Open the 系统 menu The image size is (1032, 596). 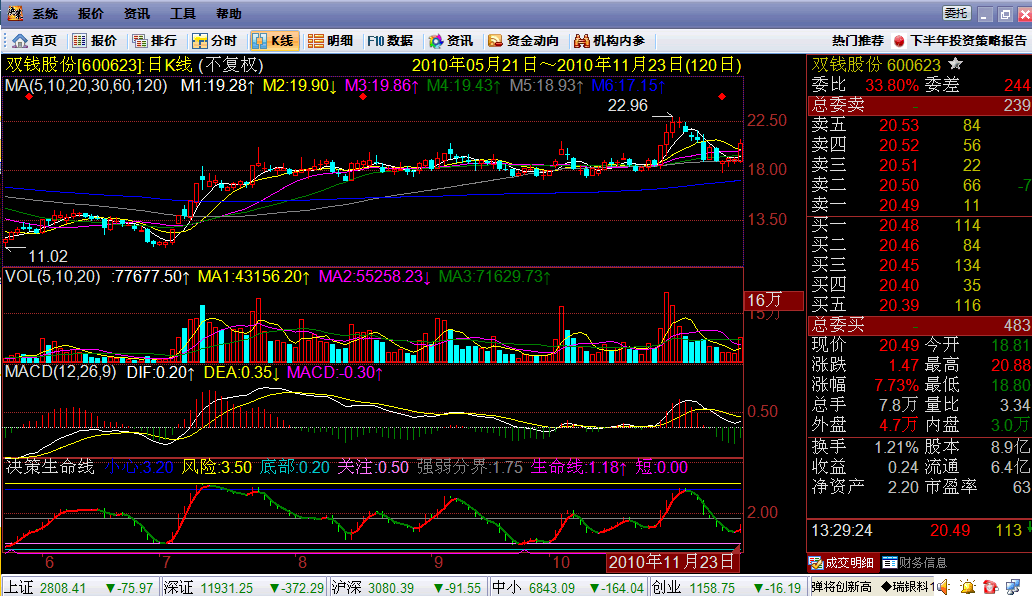(45, 14)
